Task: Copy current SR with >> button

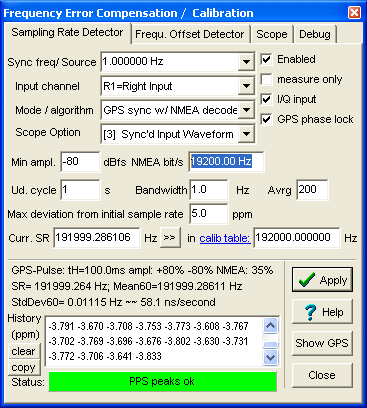Action: tap(170, 238)
